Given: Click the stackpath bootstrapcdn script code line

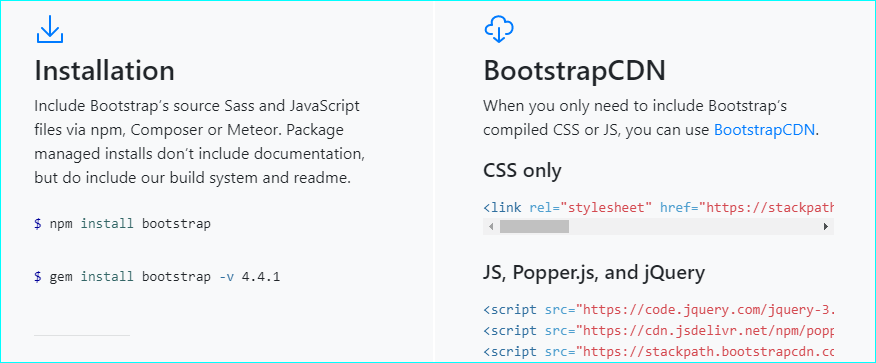Looking at the screenshot, I should coord(658,351).
